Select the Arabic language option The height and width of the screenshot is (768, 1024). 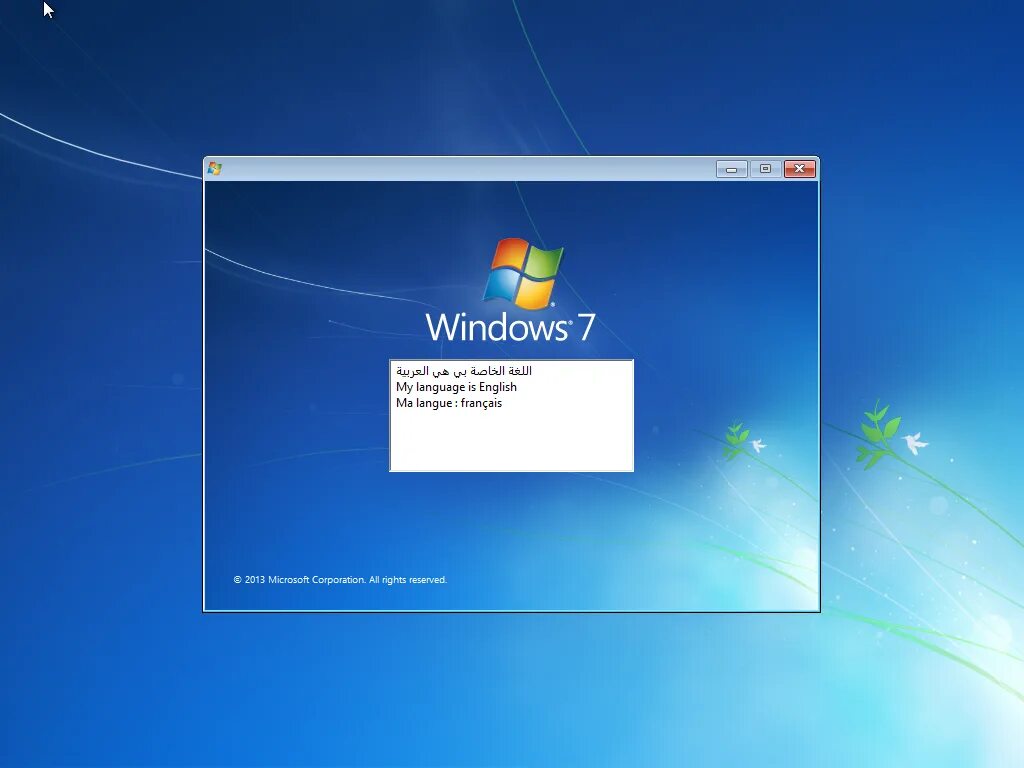(464, 371)
